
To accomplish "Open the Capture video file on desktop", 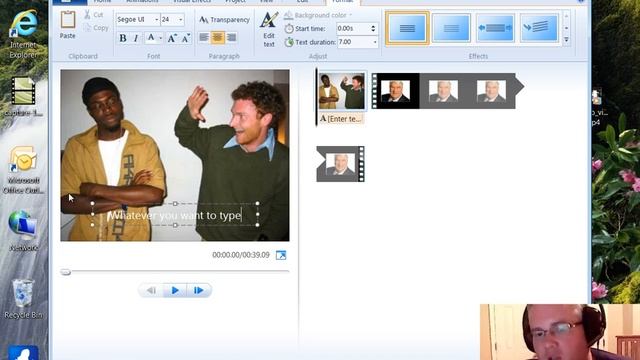I will [23, 97].
